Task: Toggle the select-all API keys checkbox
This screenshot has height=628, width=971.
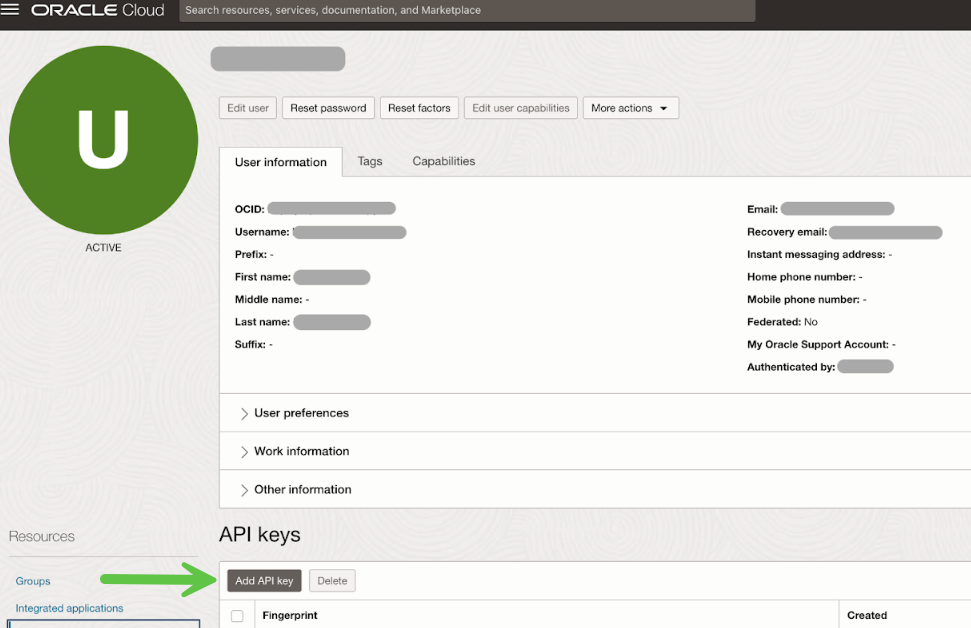Action: [237, 616]
